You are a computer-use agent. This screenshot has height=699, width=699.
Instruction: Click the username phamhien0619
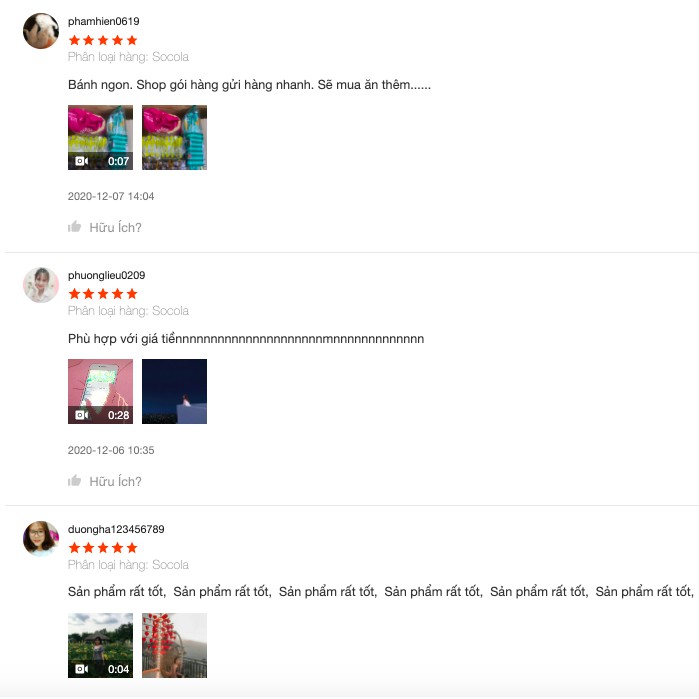(103, 21)
